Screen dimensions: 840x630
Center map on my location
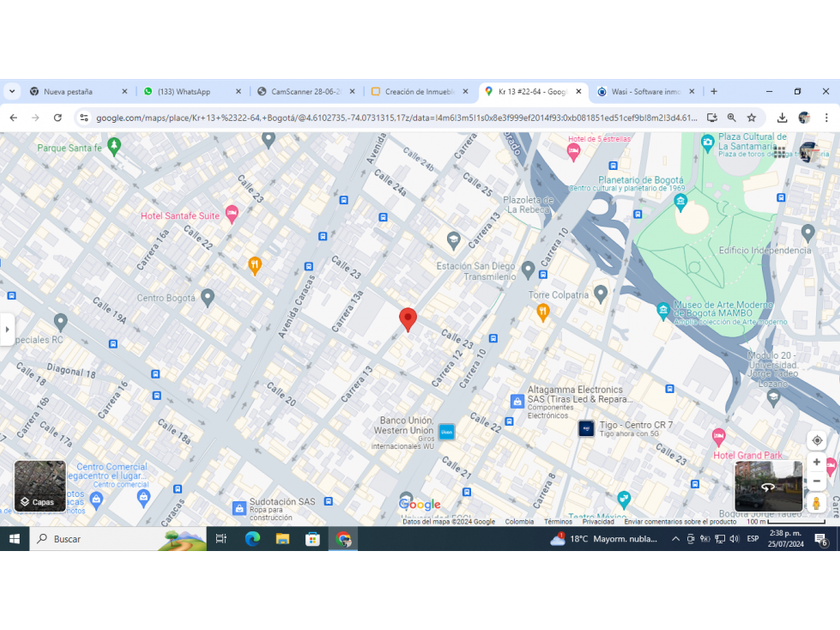pos(816,440)
